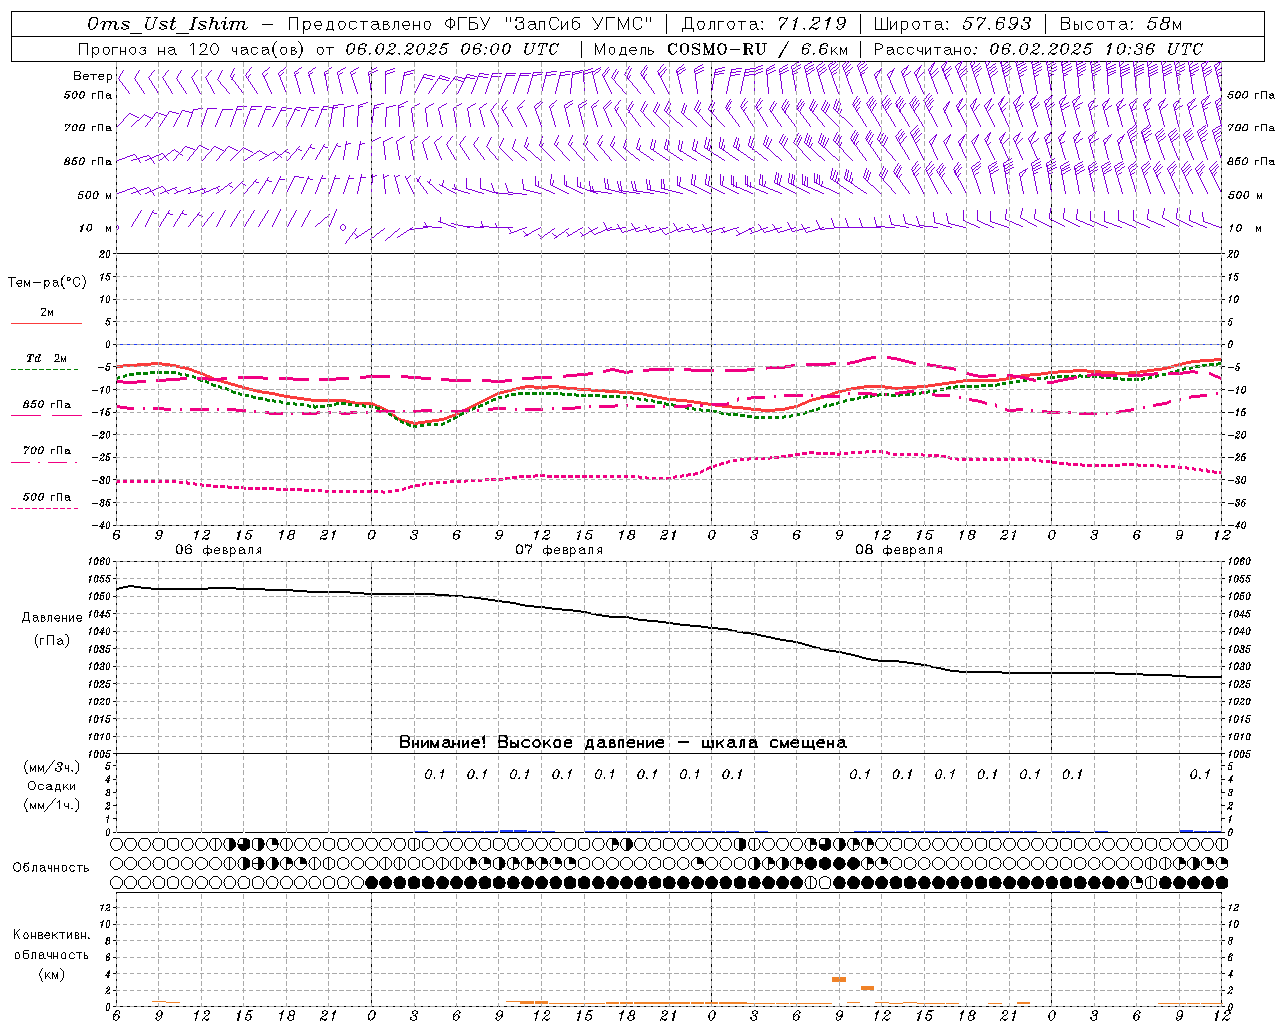Click the 06 февраля date label
This screenshot has height=1024, width=1280.
point(219,550)
